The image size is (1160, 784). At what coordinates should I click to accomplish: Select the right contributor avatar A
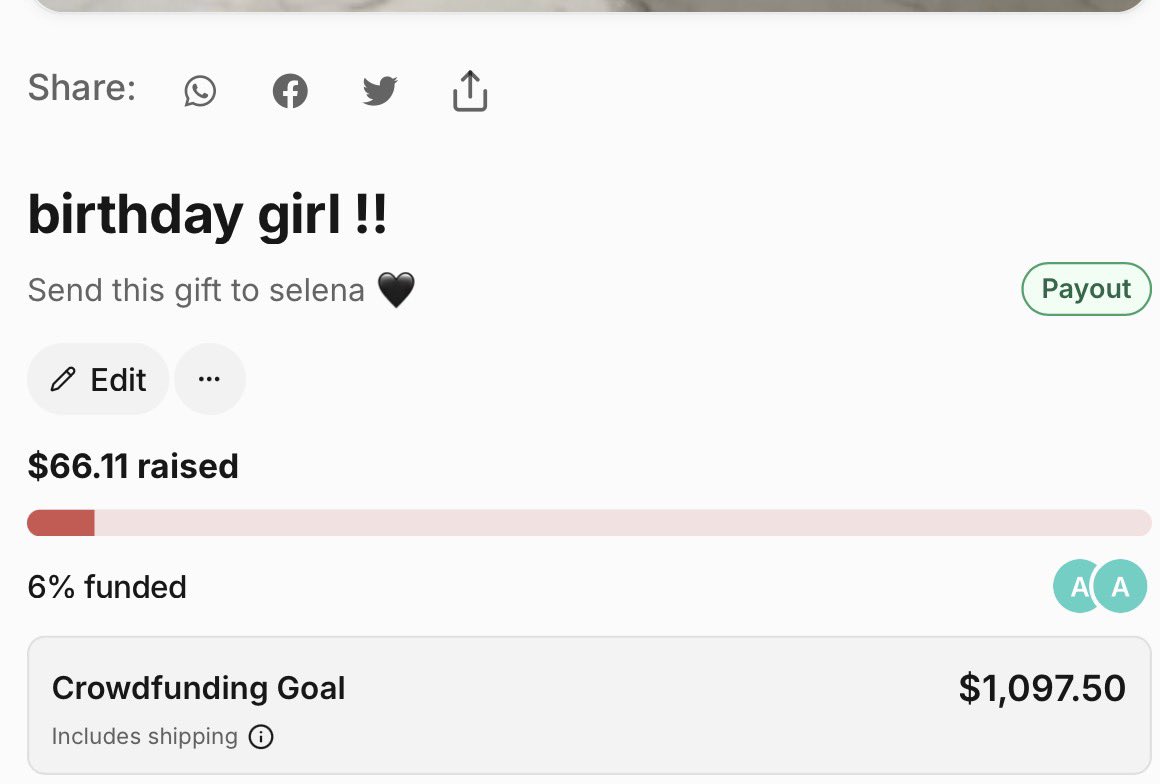[1120, 586]
